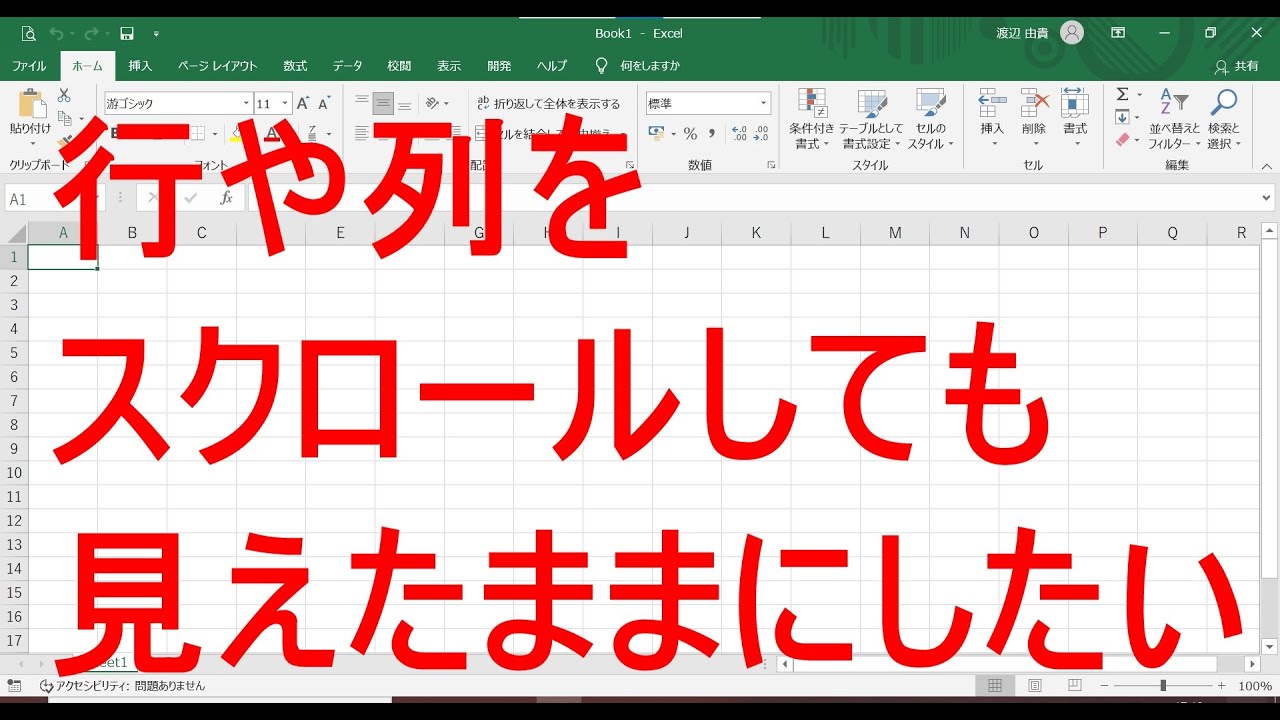Viewport: 1280px width, 720px height.
Task: Switch to the 挿入 ribbon tab
Action: [x=141, y=66]
